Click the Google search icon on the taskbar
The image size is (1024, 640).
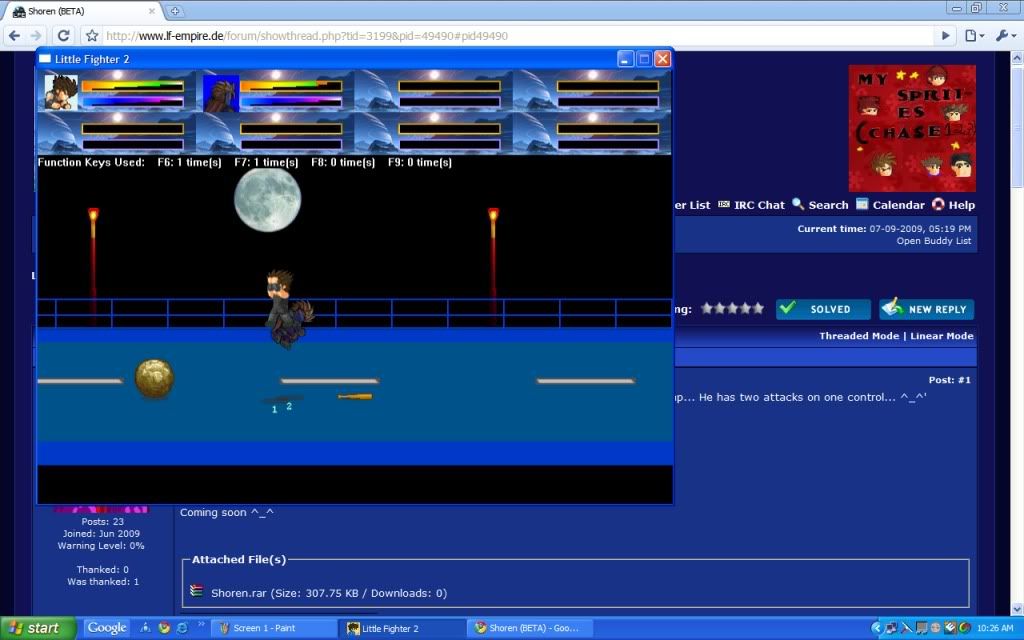tap(106, 628)
